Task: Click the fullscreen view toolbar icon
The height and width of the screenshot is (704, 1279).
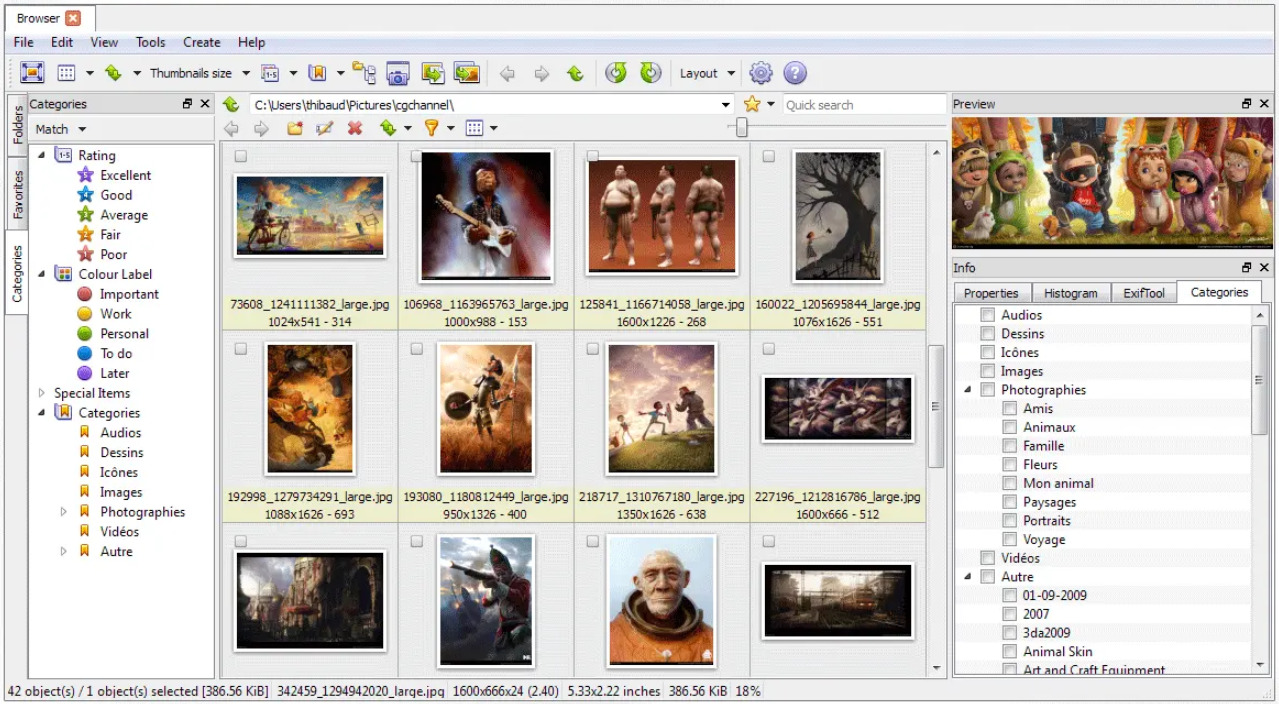Action: point(32,73)
